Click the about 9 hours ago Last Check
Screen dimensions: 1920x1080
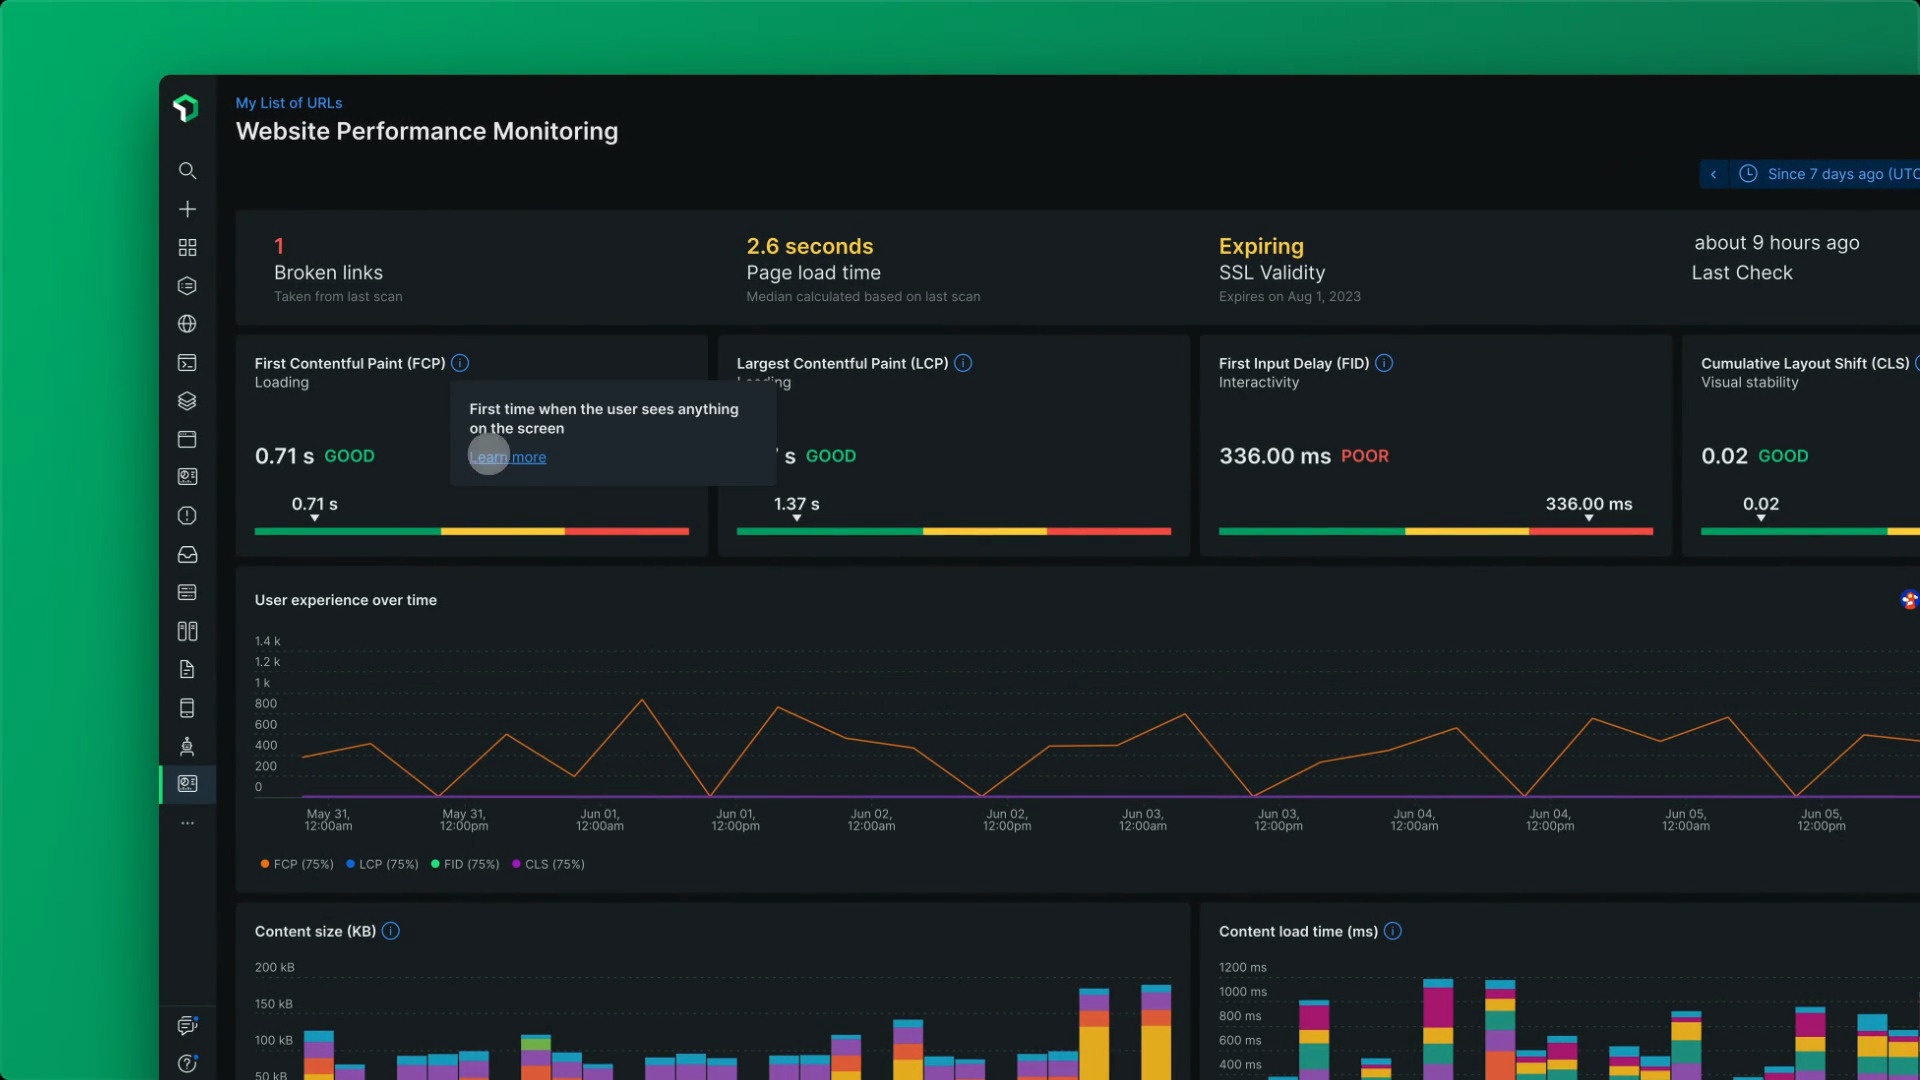(x=1777, y=243)
